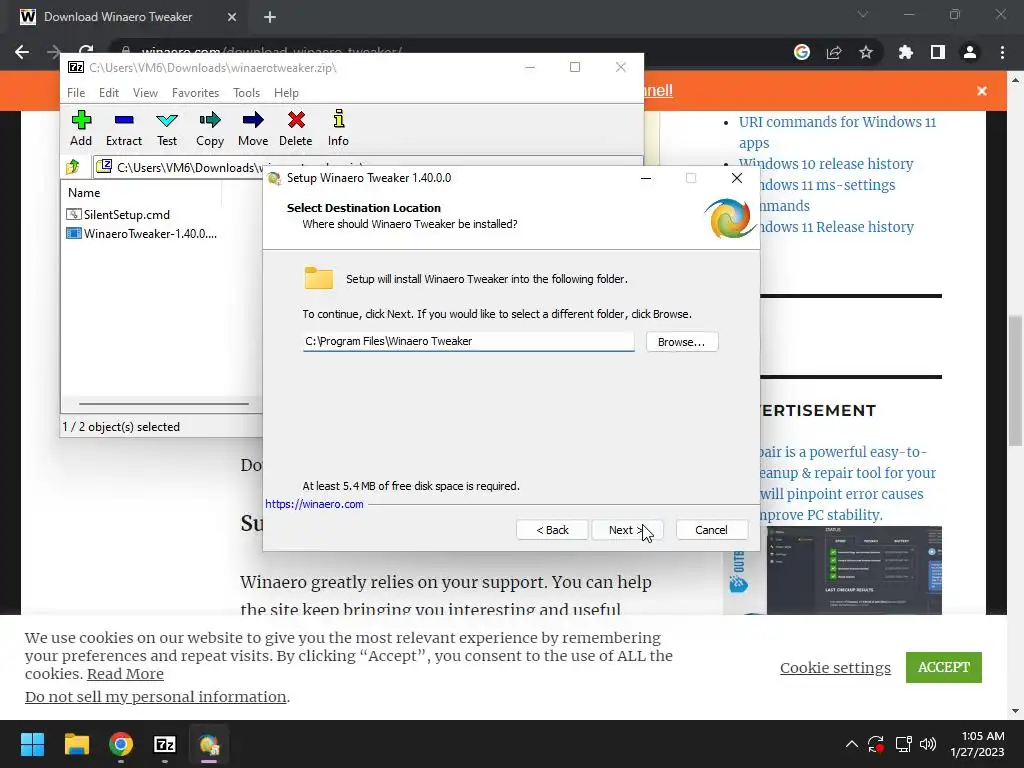Open the Chrome profile icon
The width and height of the screenshot is (1024, 768).
click(970, 52)
